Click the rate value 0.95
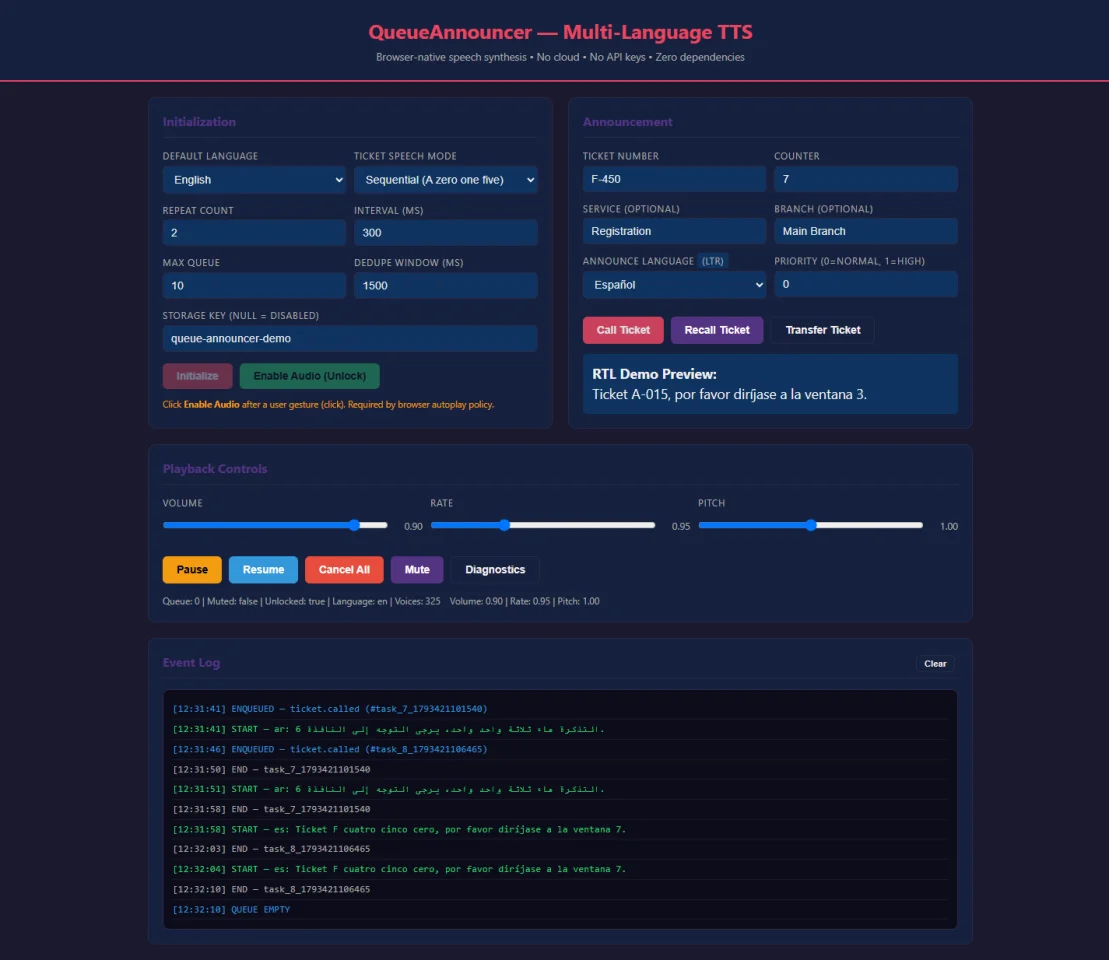 point(681,526)
